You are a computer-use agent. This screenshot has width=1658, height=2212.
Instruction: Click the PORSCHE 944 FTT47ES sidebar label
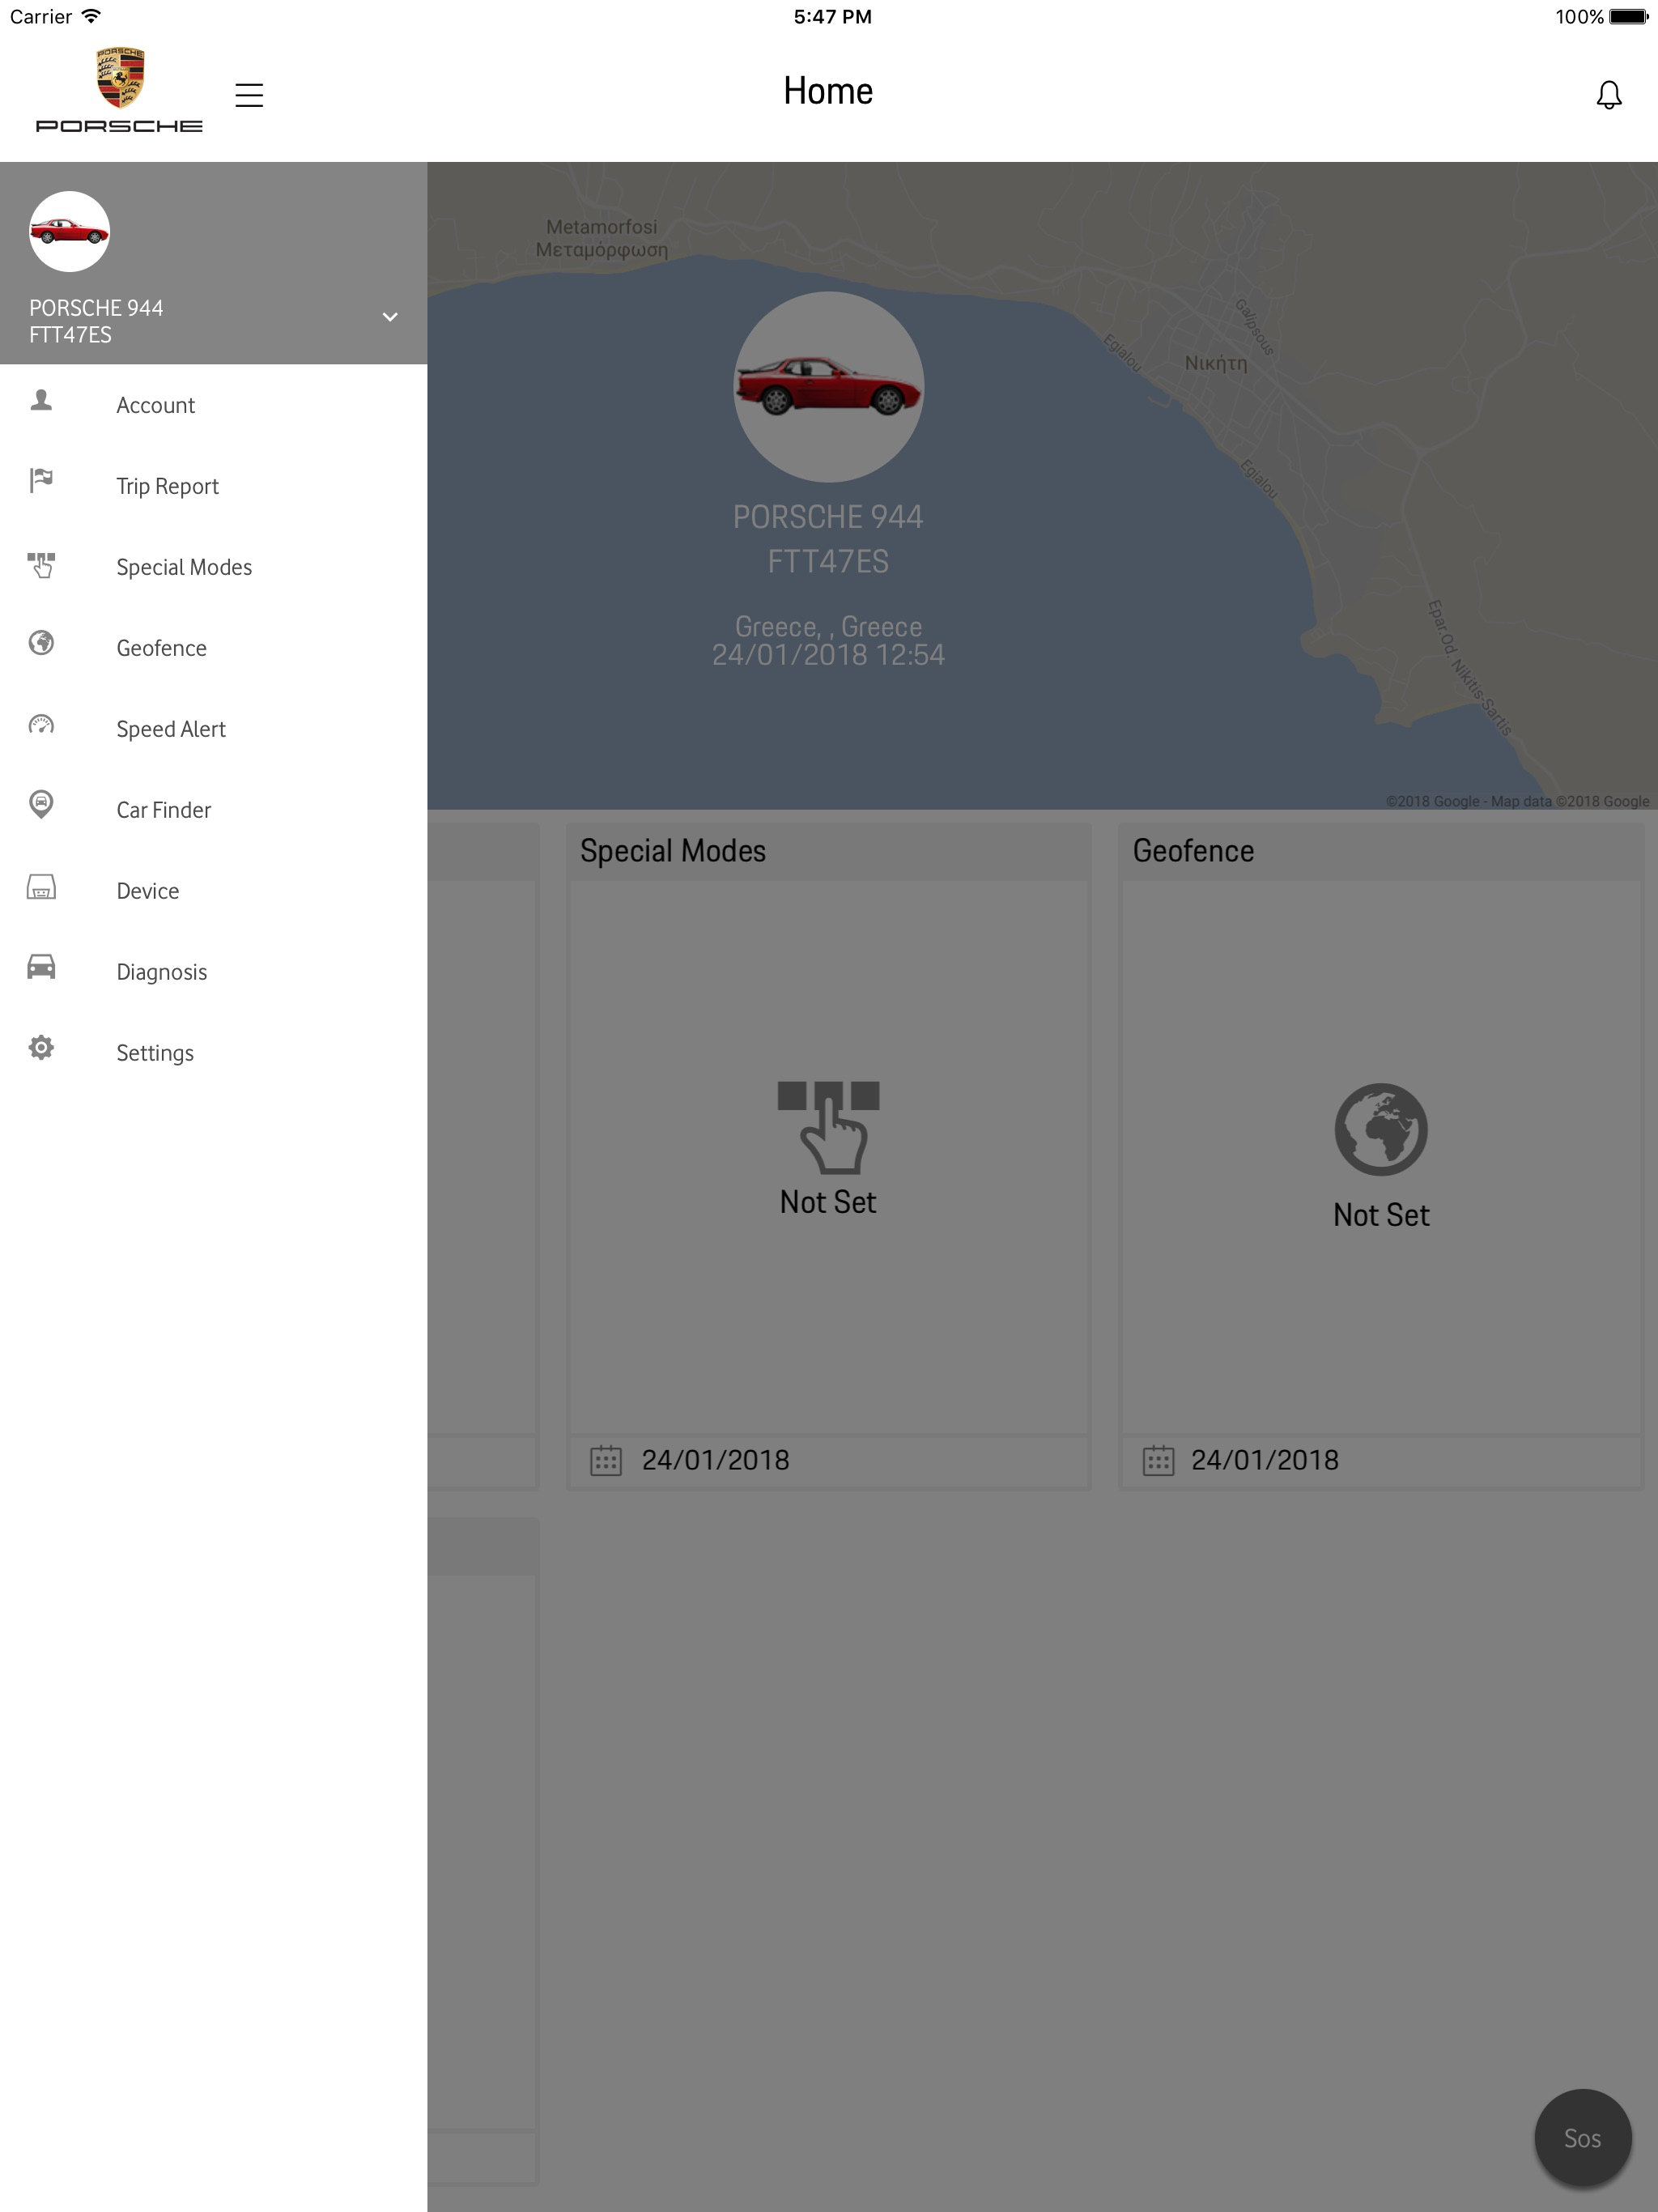(x=96, y=321)
